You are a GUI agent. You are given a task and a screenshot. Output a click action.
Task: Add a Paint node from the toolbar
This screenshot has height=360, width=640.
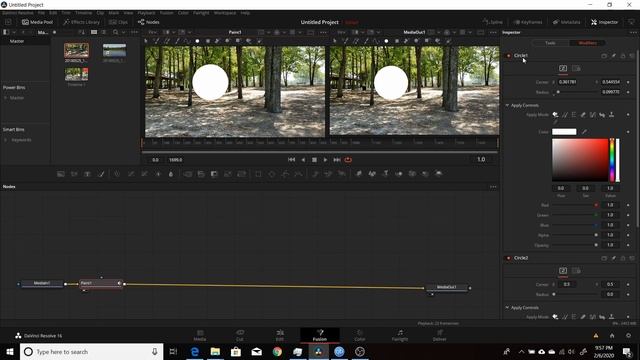(101, 174)
